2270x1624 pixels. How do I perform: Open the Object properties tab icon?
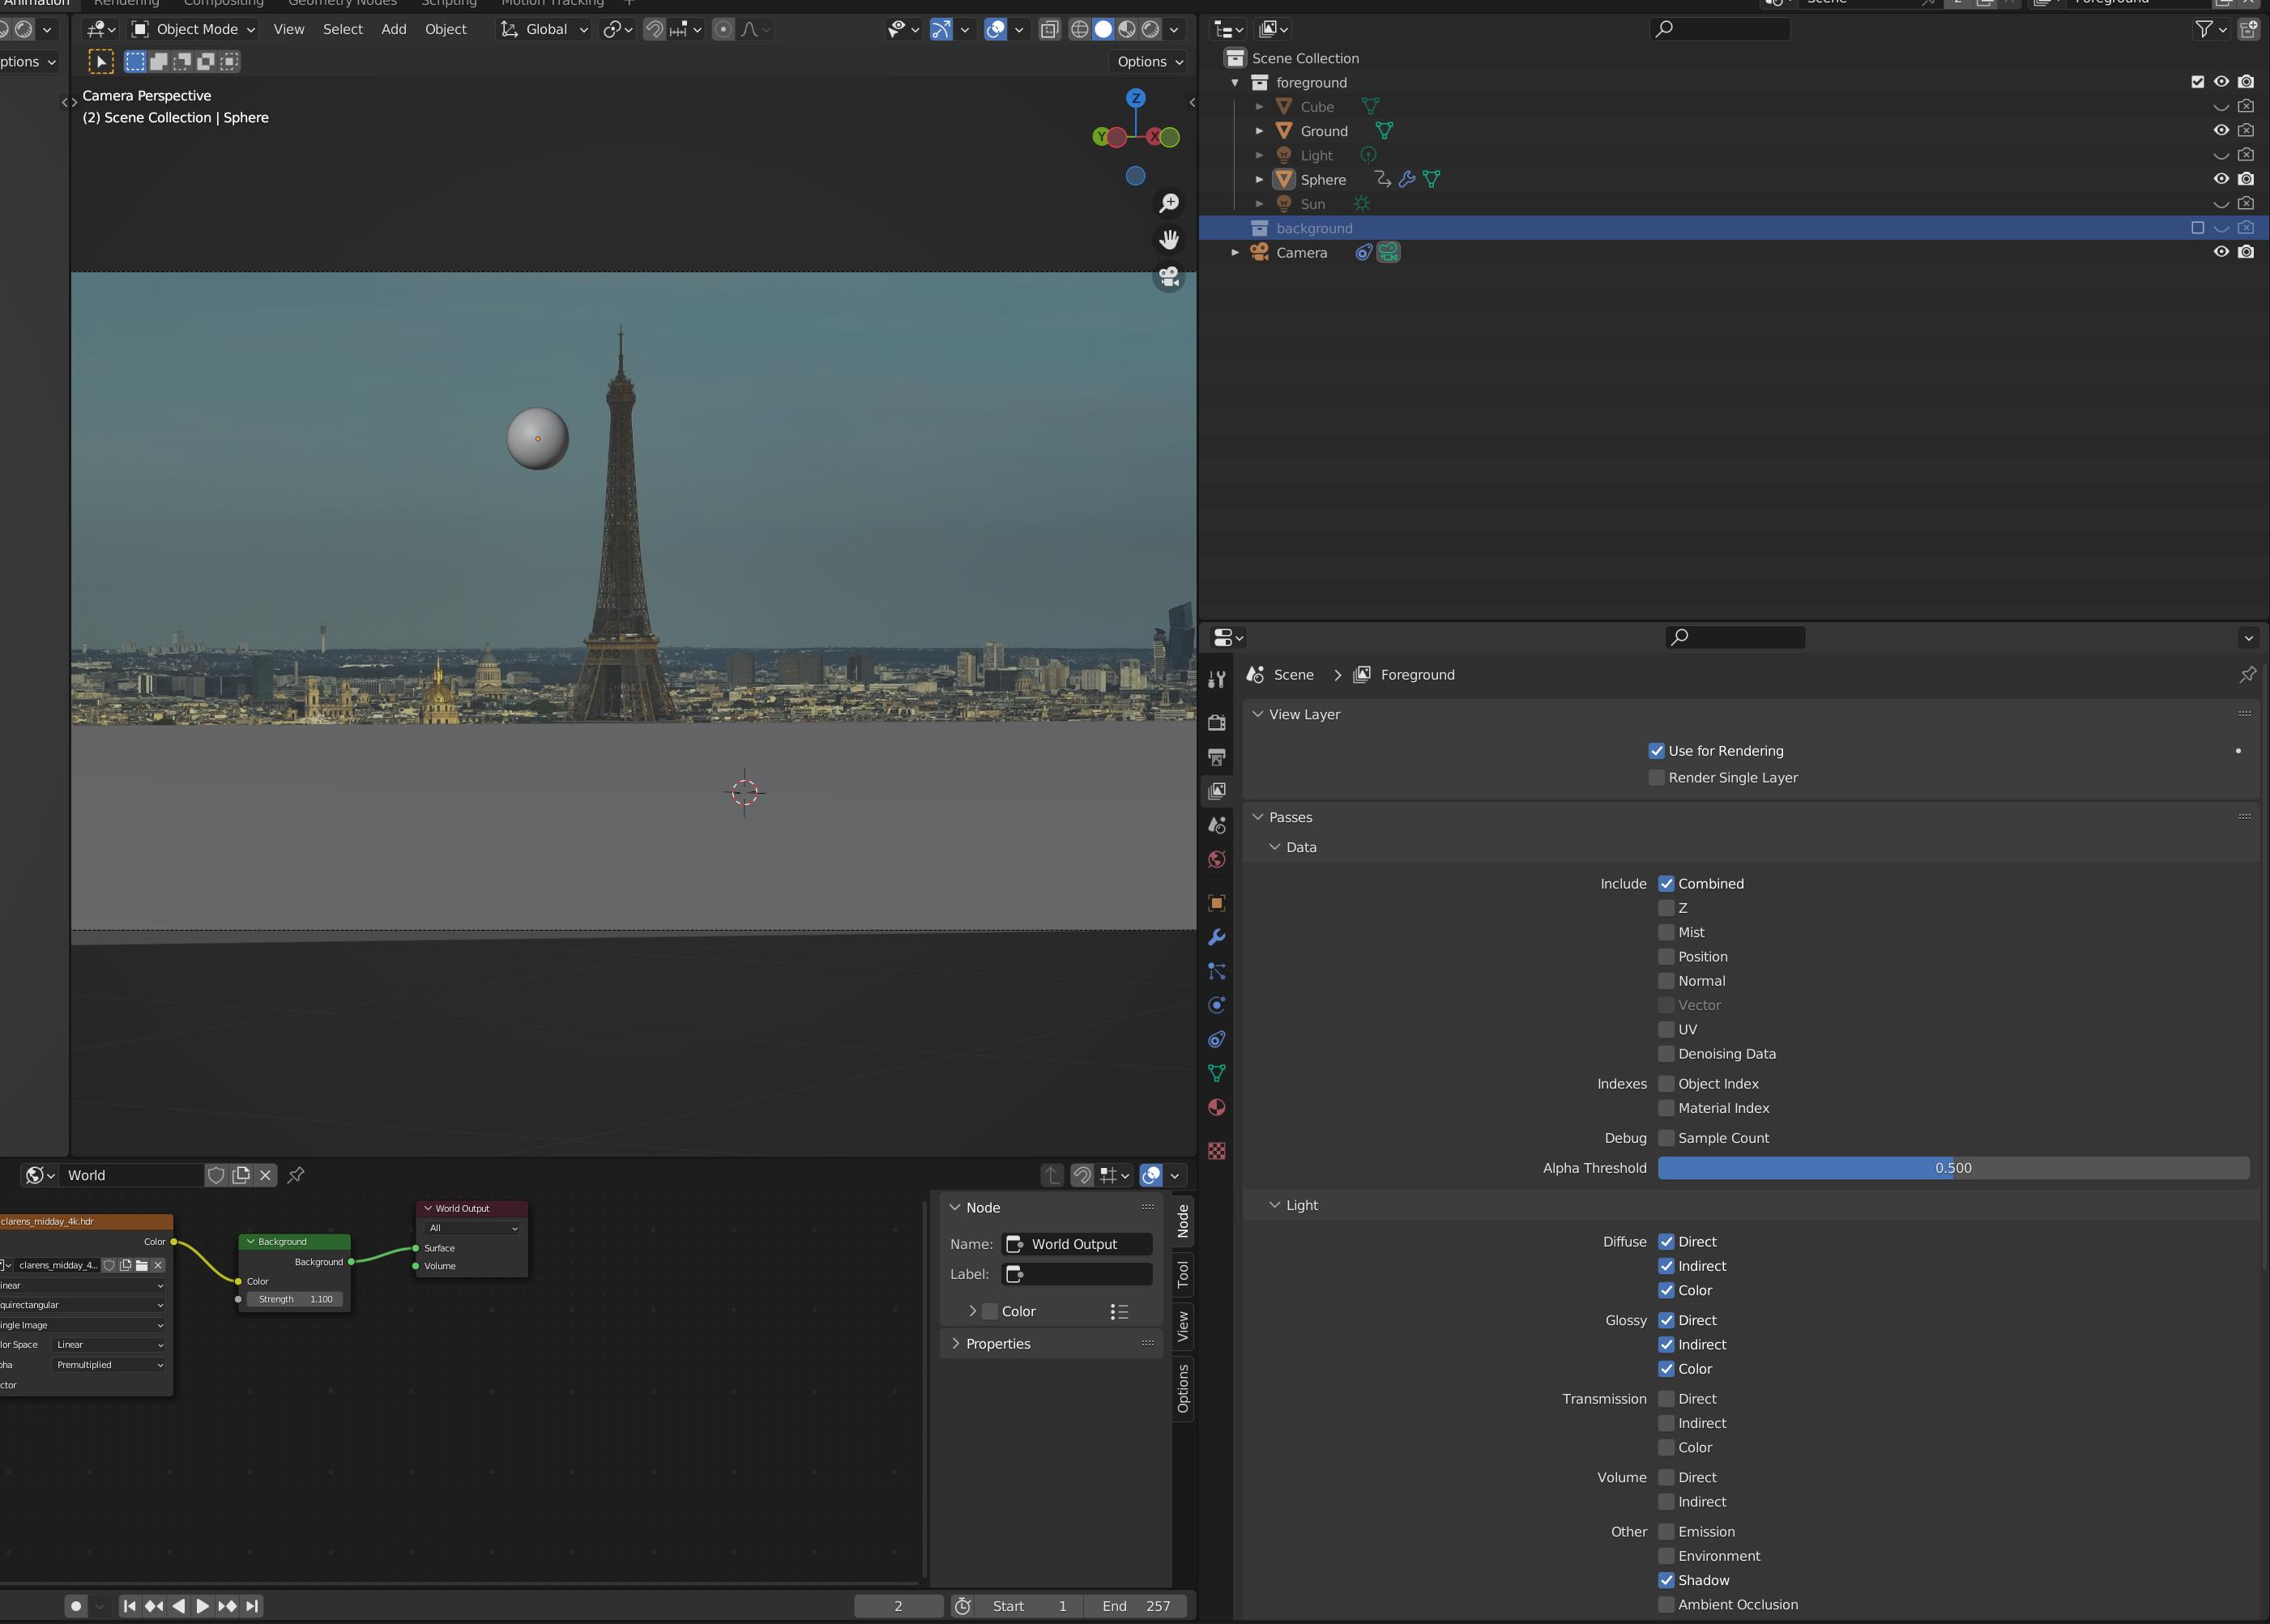(1216, 903)
